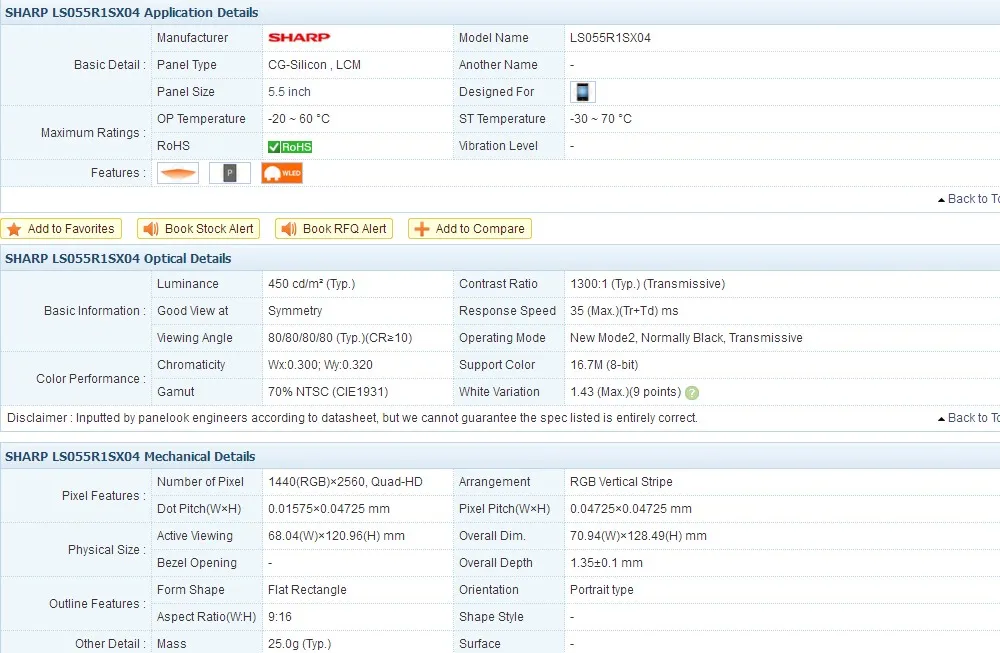Click pixel pitch value '0.04725×0.04725 mm'

point(631,509)
